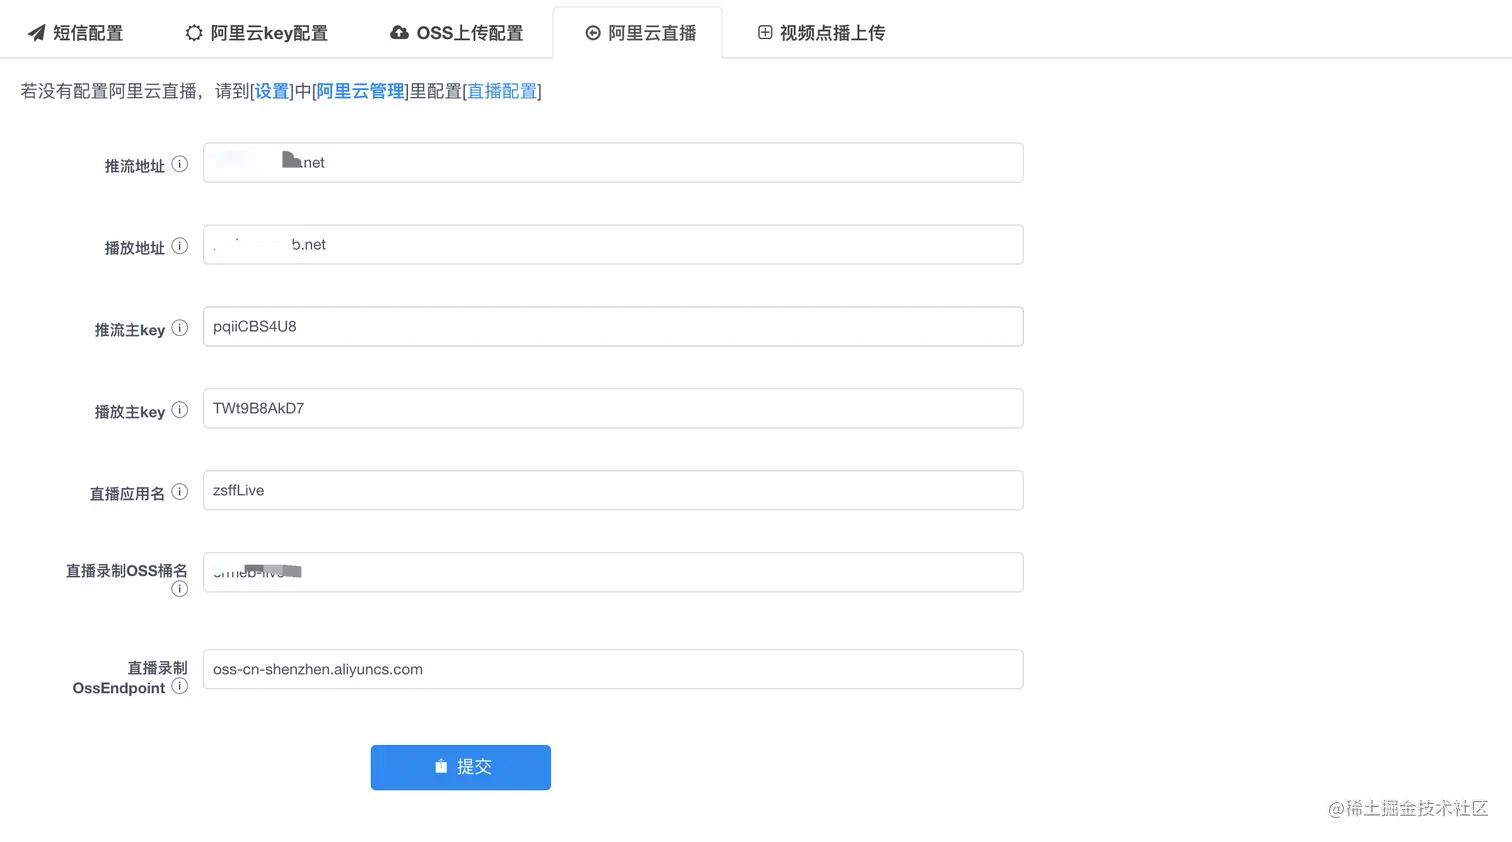The width and height of the screenshot is (1512, 842).
Task: Focus the 推流地址 input field
Action: pyautogui.click(x=613, y=163)
